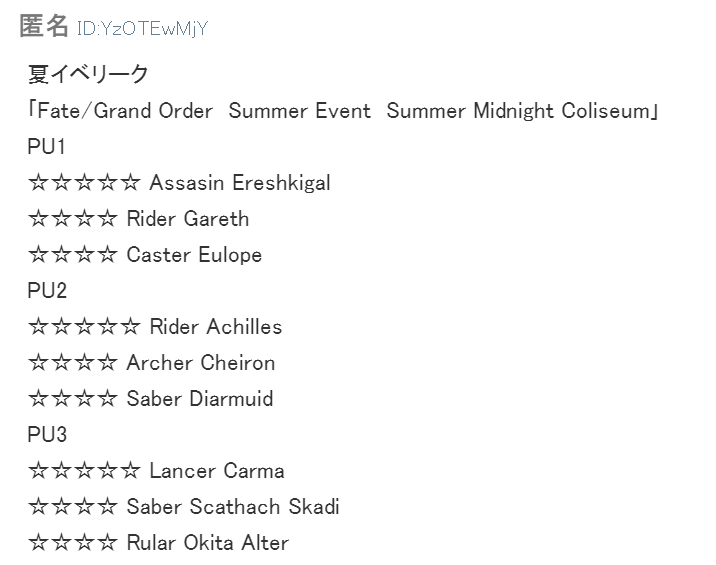Click the Assasin Ereshkigal line
This screenshot has height=565, width=716.
179,183
